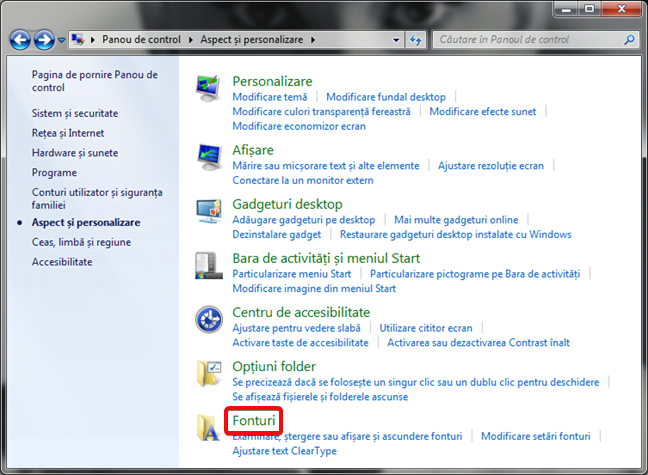Screen dimensions: 648x475
Task: Click Restaurare gadgeturi desktop instalate cu Windows
Action: (455, 234)
